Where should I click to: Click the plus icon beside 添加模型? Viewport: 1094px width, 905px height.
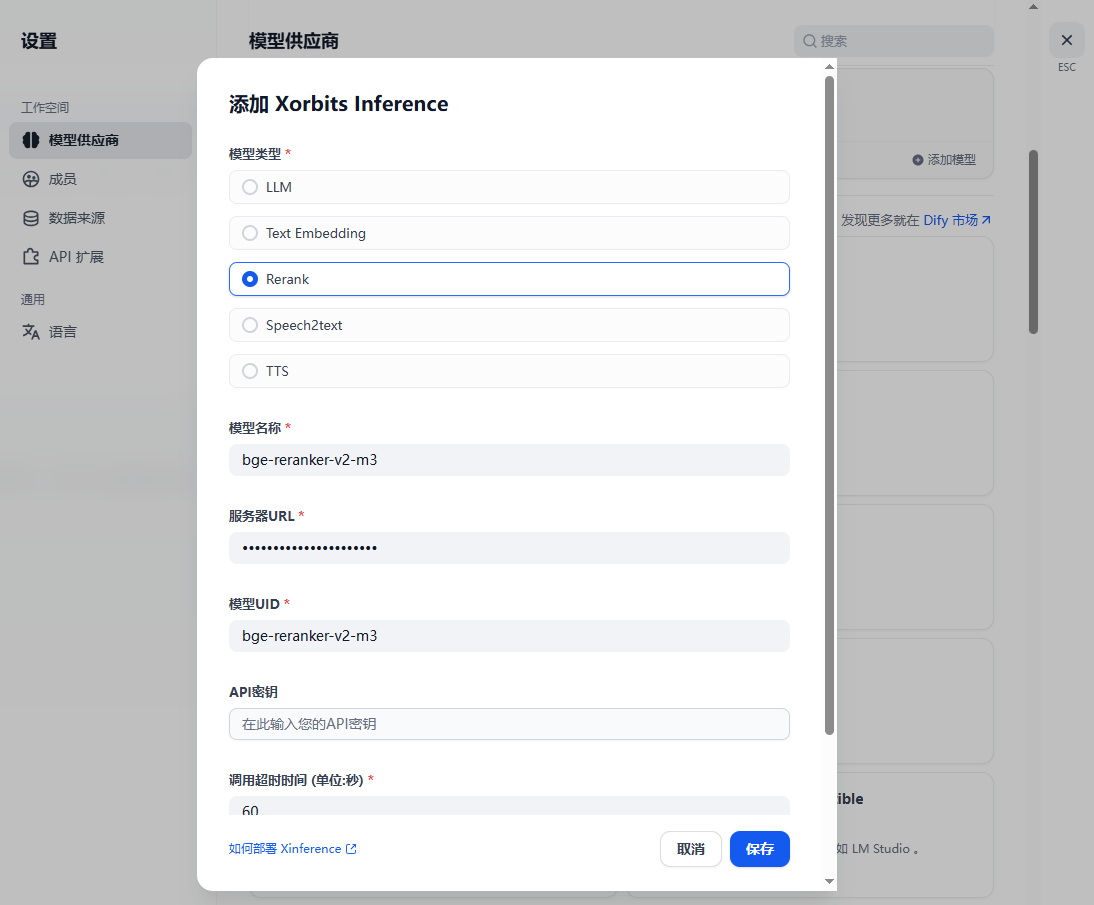coord(917,160)
